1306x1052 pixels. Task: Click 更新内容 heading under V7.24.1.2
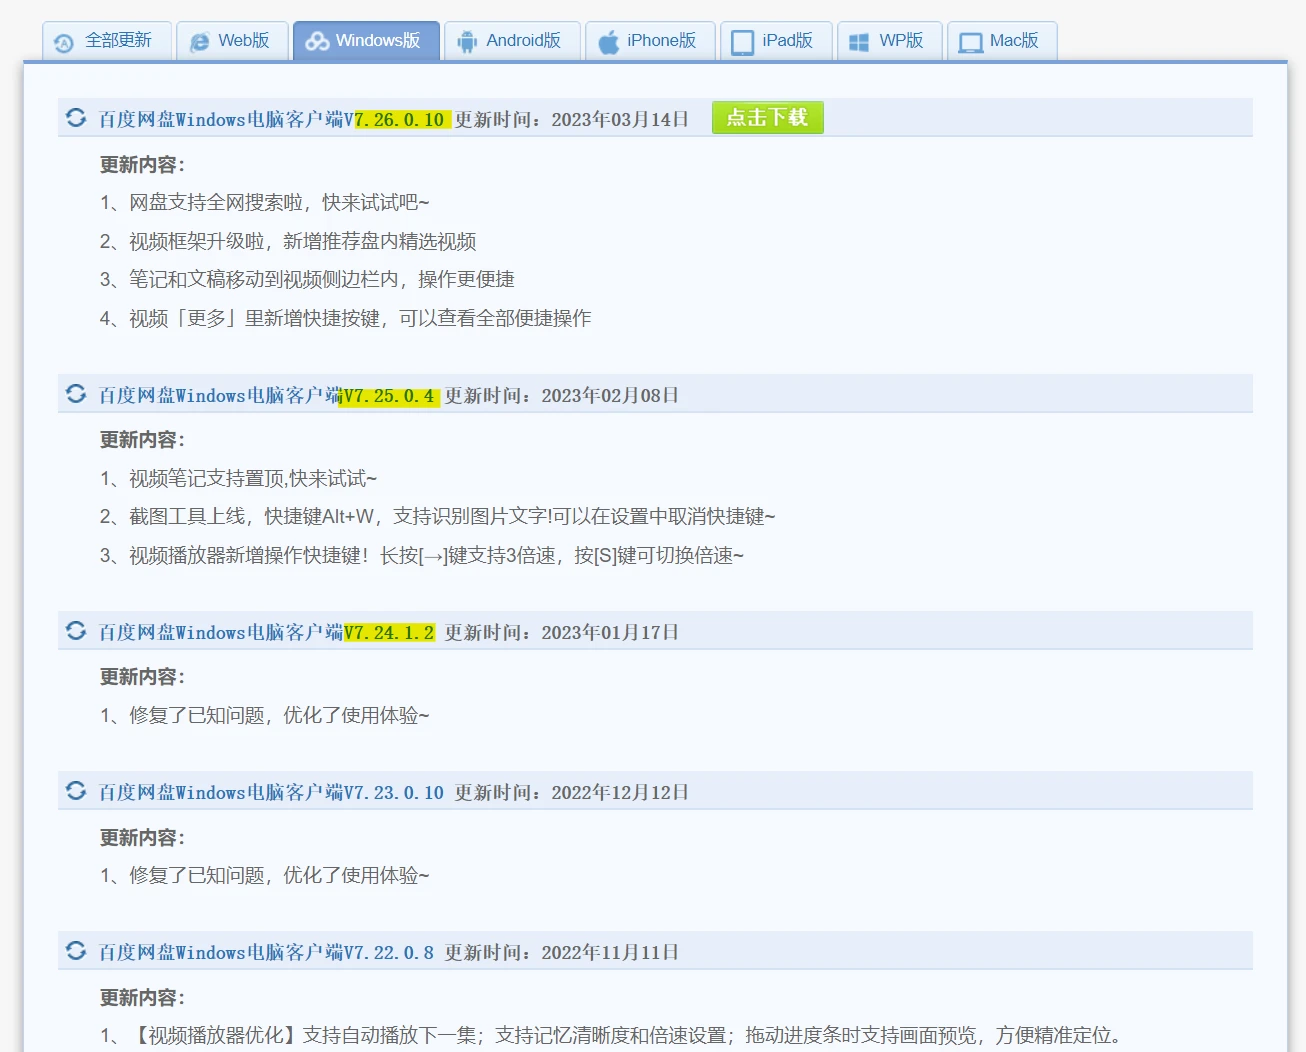142,677
